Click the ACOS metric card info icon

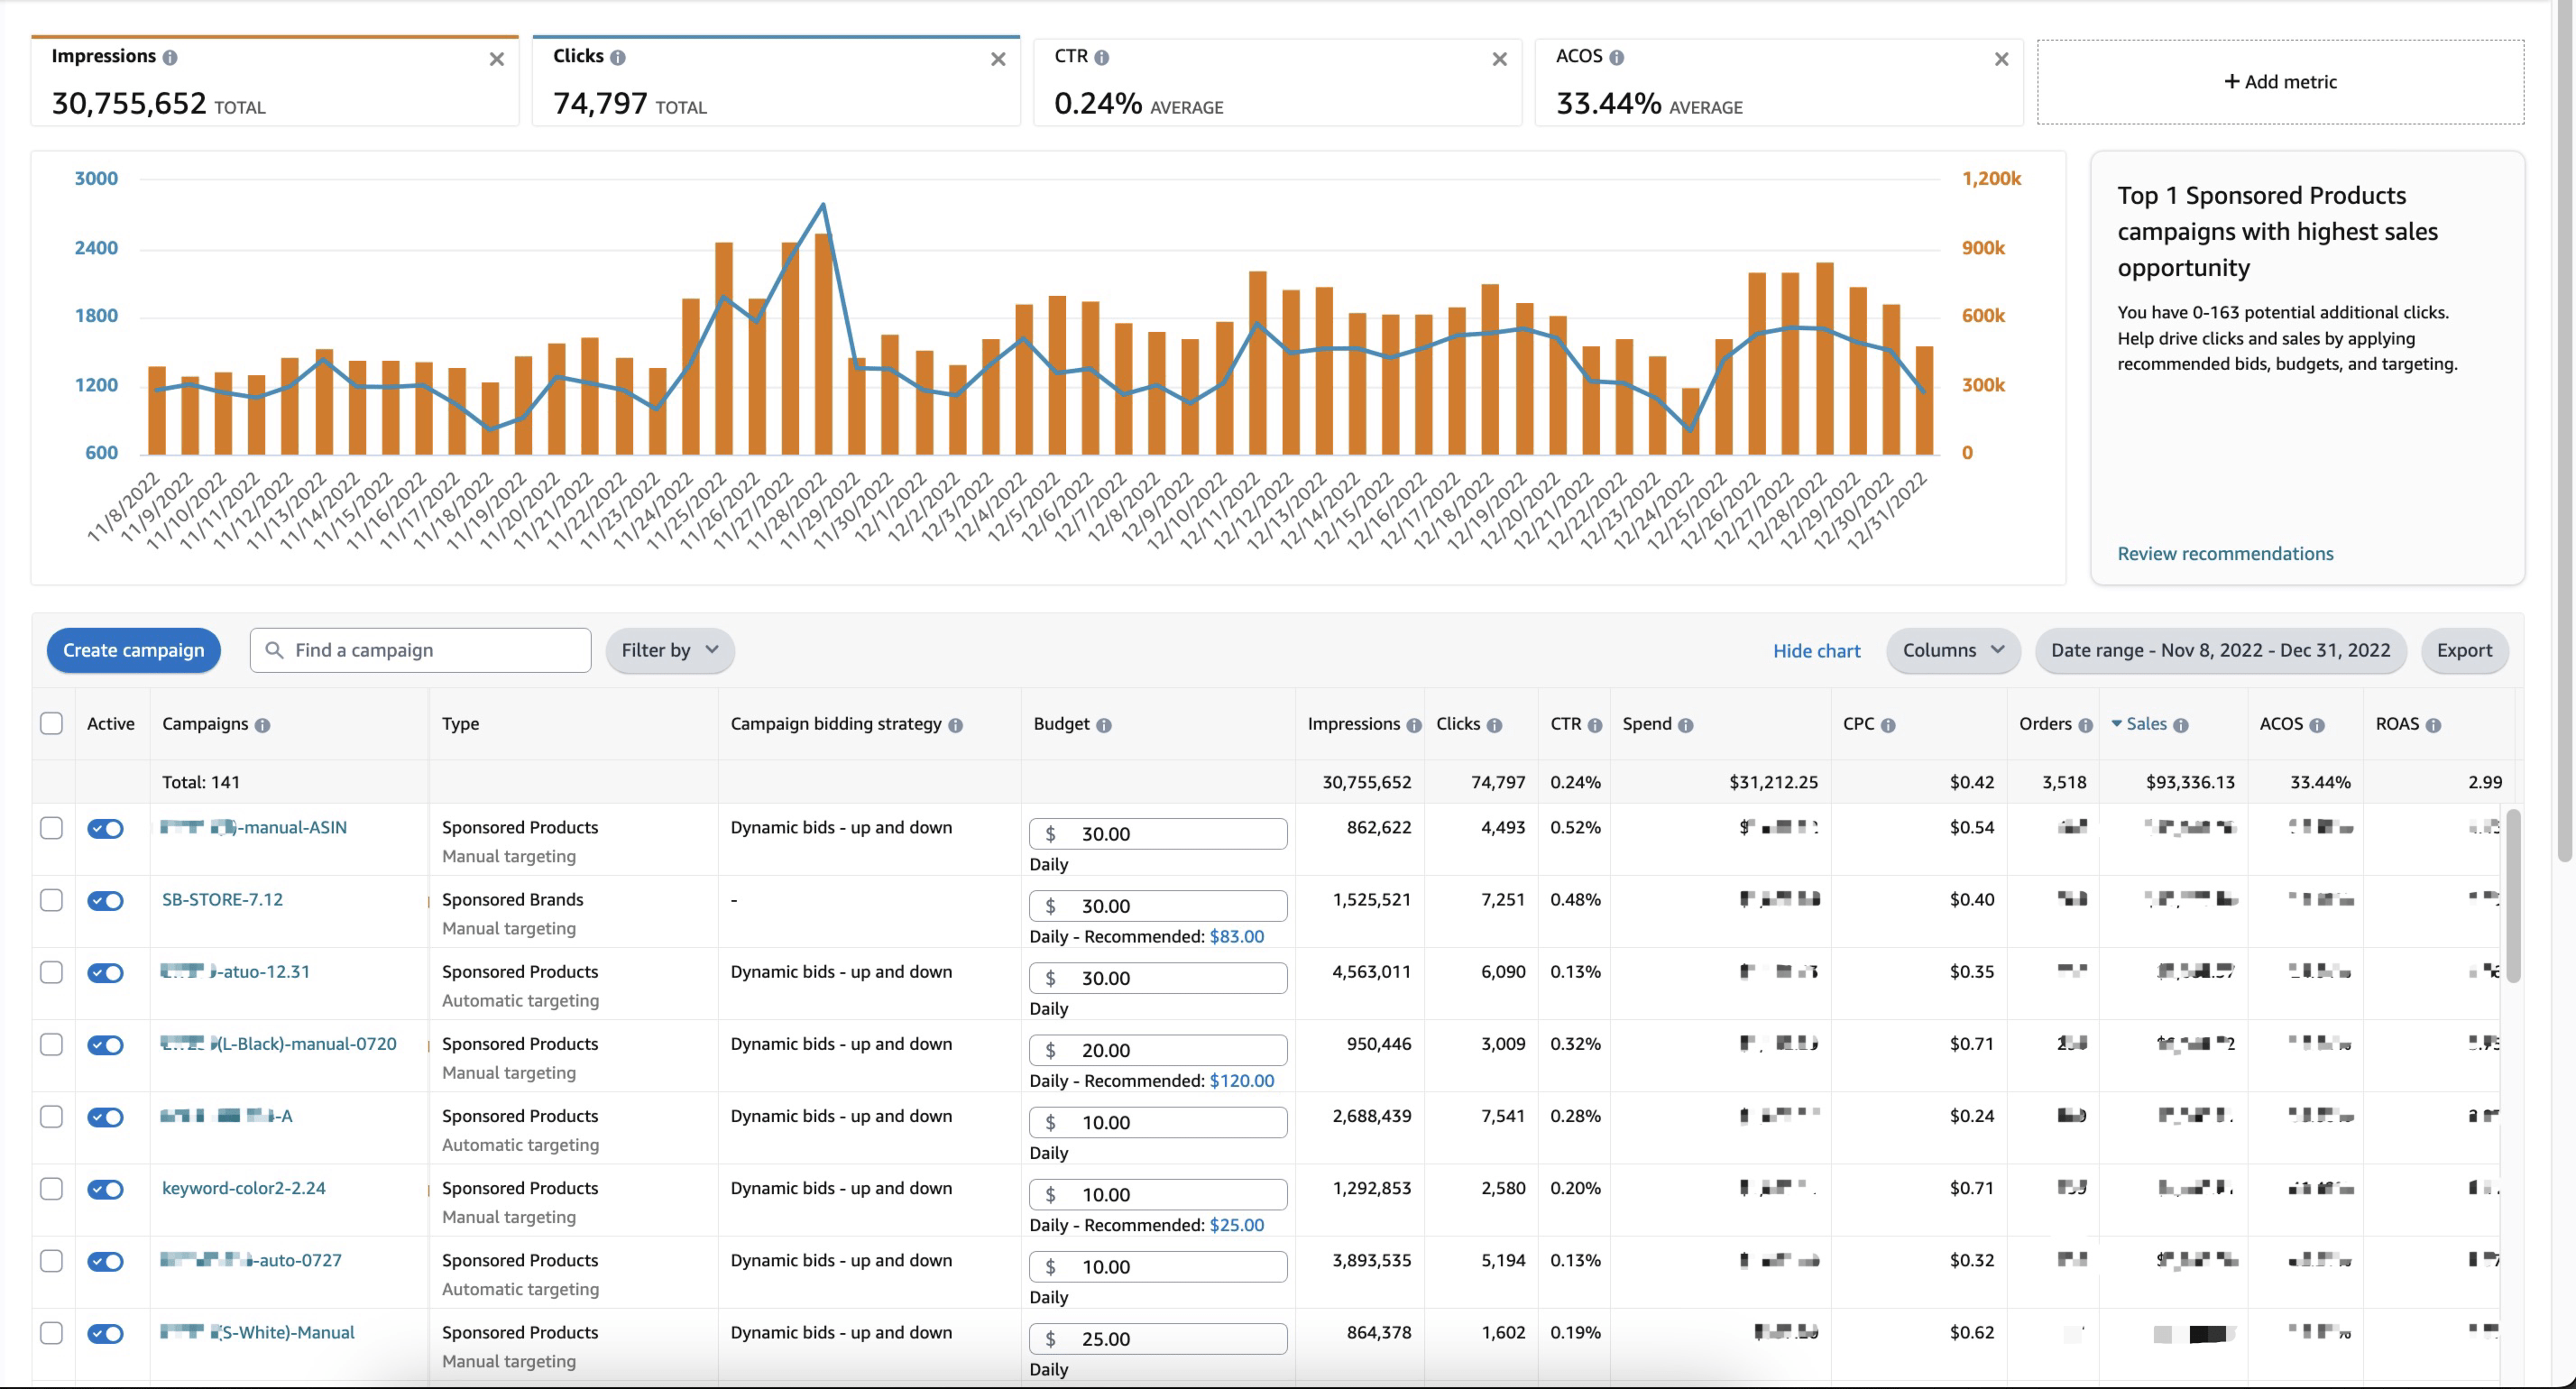coord(1616,57)
